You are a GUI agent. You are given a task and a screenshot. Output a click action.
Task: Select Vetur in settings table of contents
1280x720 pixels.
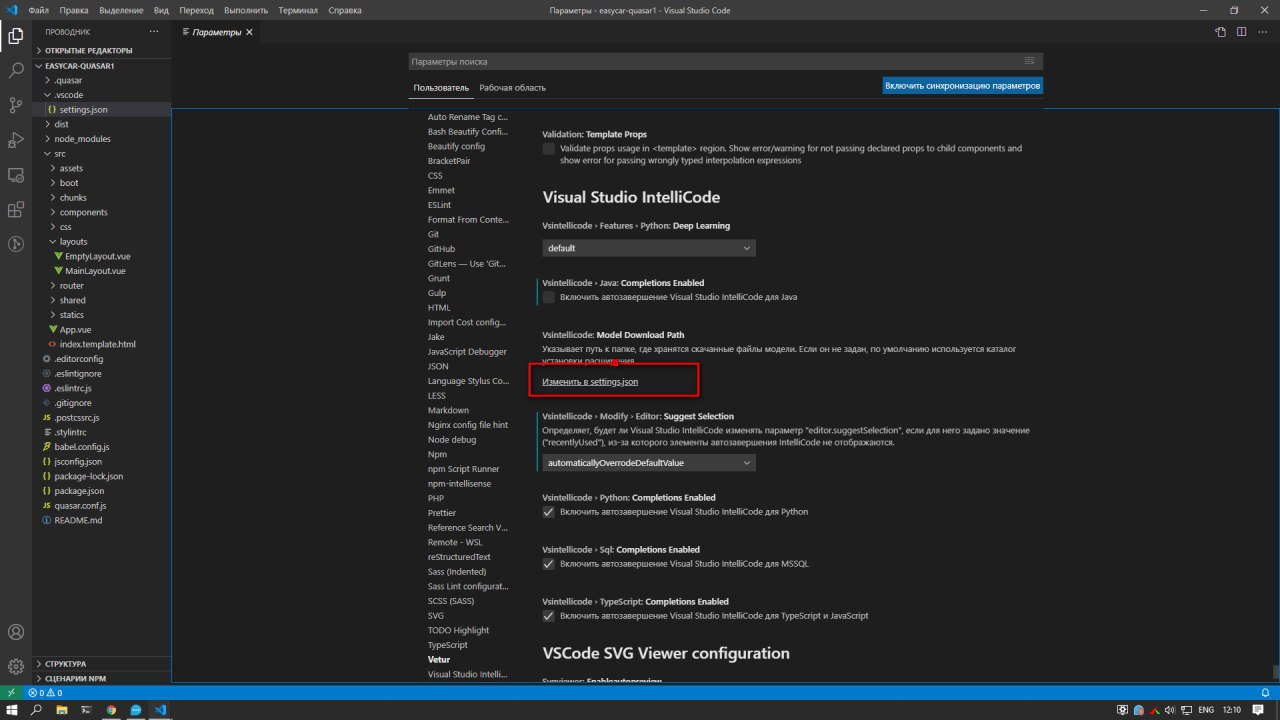pos(439,659)
